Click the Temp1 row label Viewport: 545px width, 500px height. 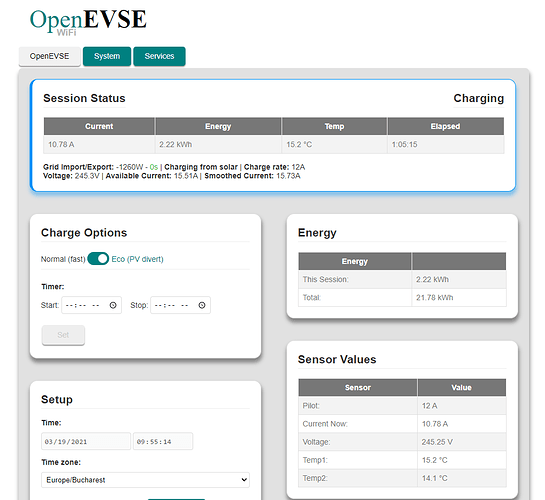[x=315, y=460]
